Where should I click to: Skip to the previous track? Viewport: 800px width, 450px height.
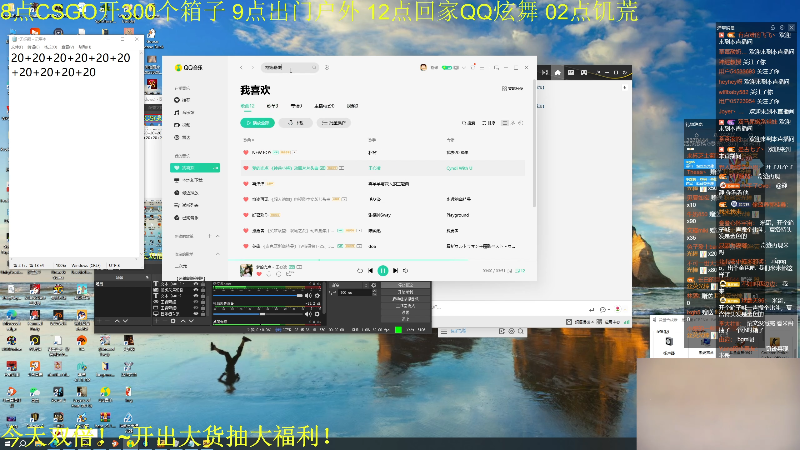370,271
